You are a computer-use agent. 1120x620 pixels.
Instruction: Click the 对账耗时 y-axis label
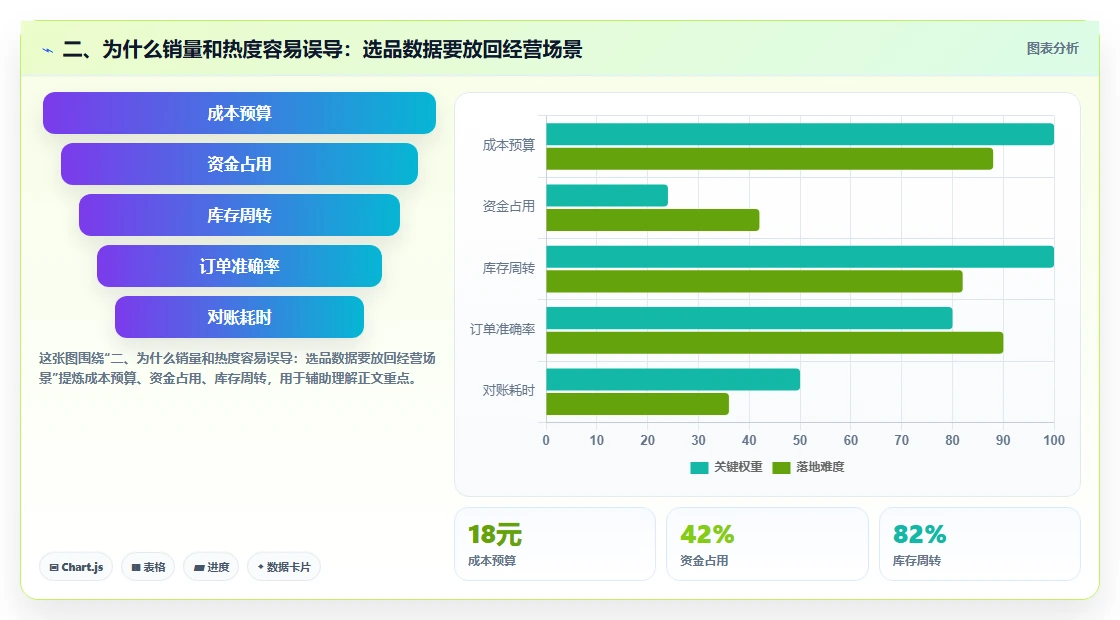point(509,391)
